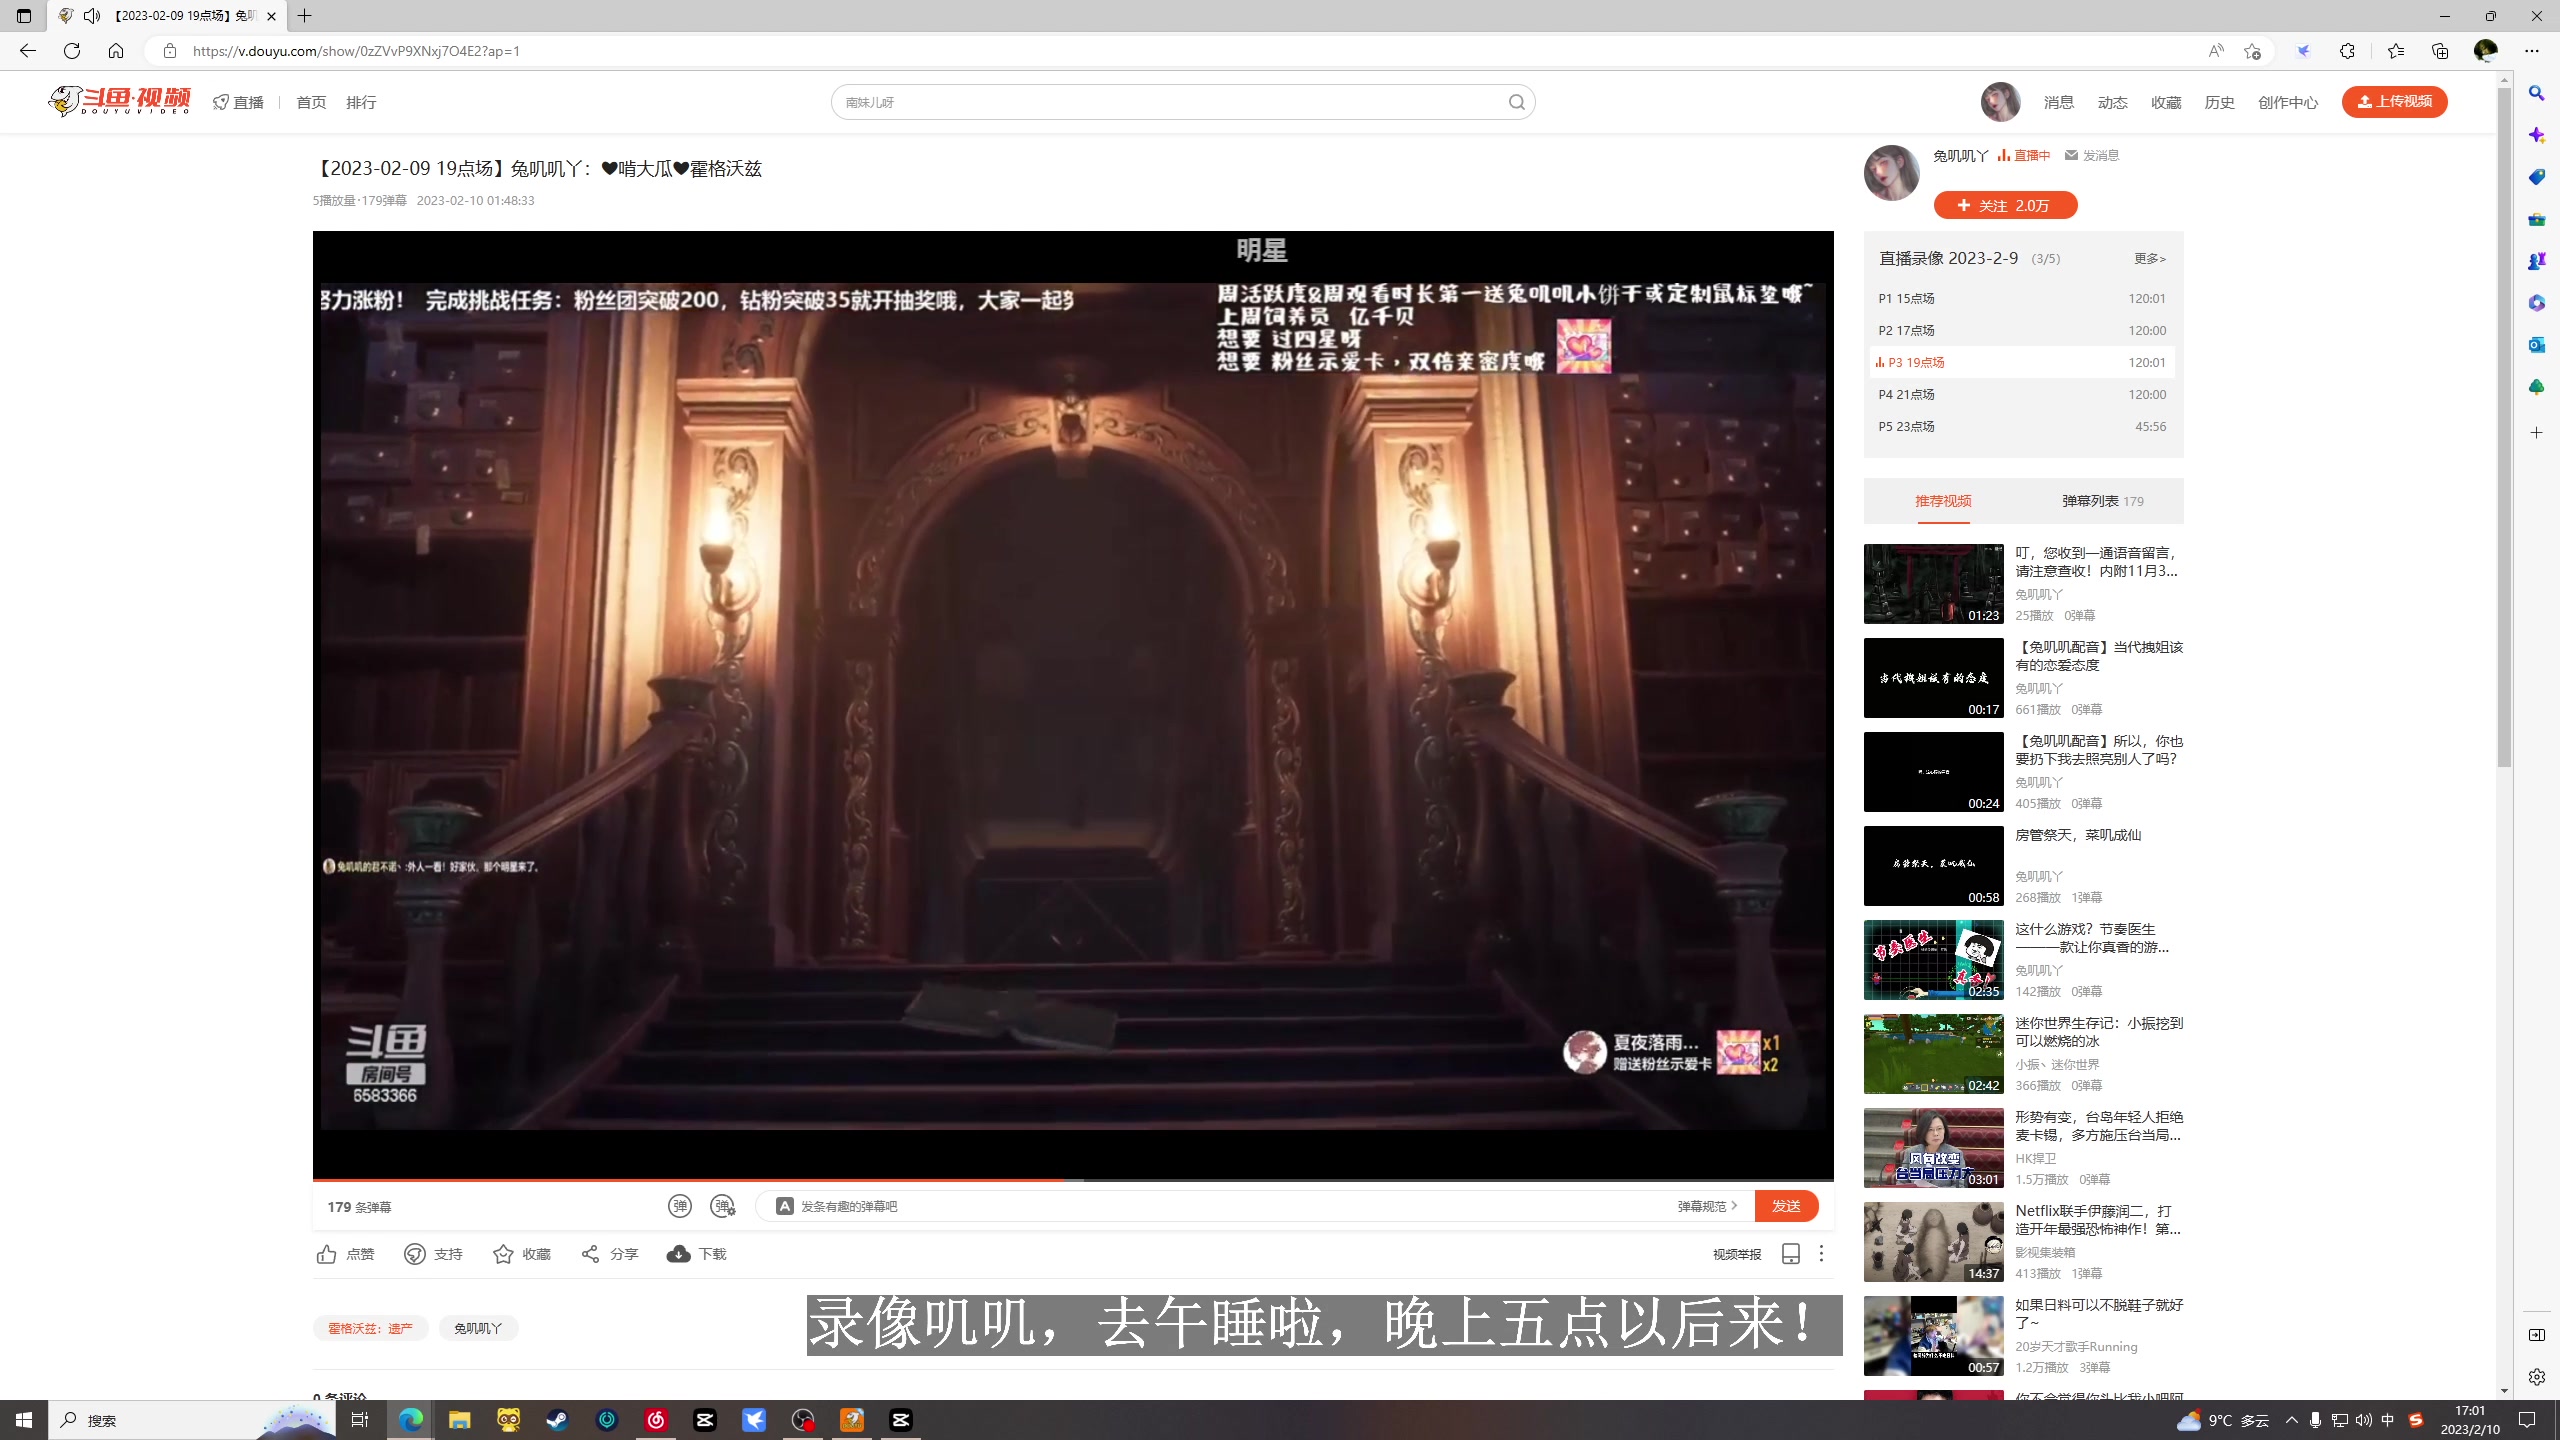Click 视频举报 link
2560x1440 pixels.
(x=1737, y=1254)
